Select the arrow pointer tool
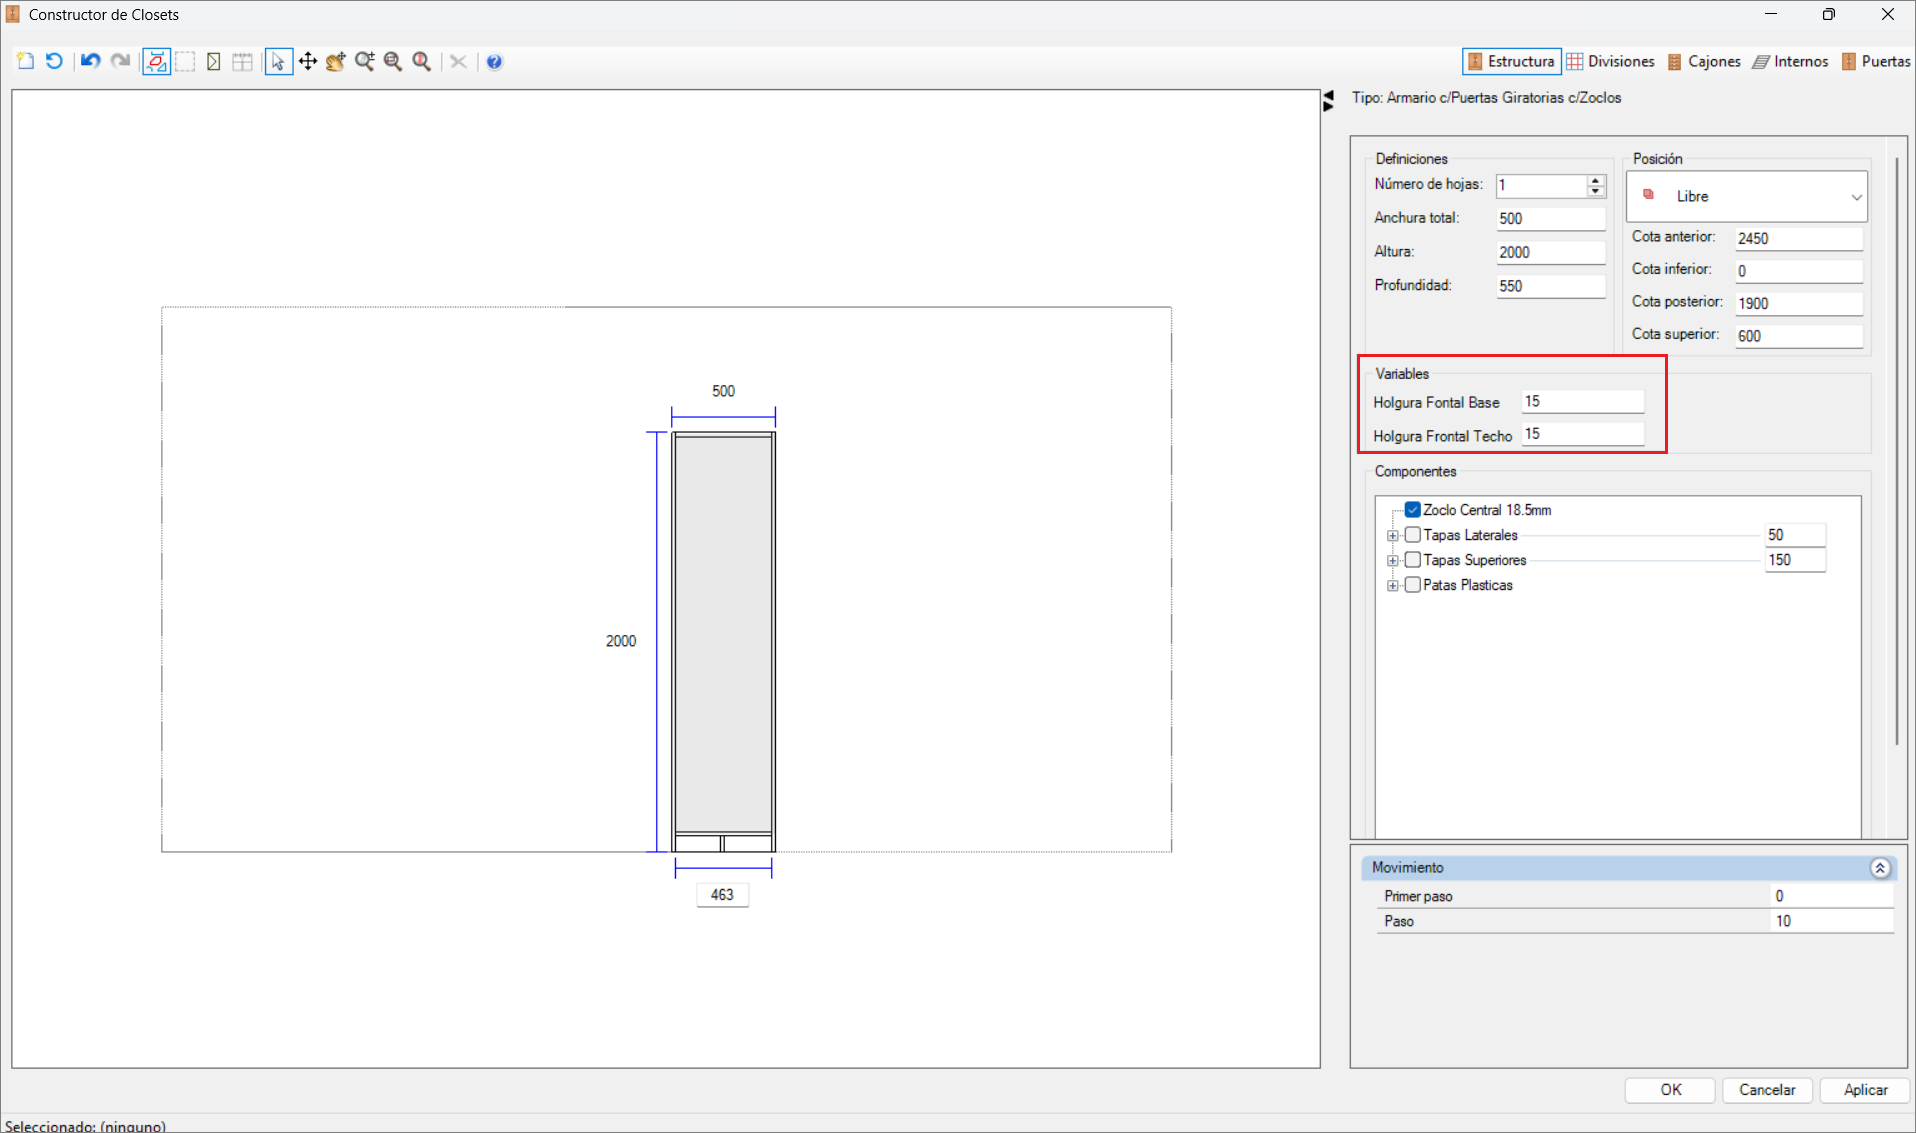The image size is (1916, 1133). 278,62
